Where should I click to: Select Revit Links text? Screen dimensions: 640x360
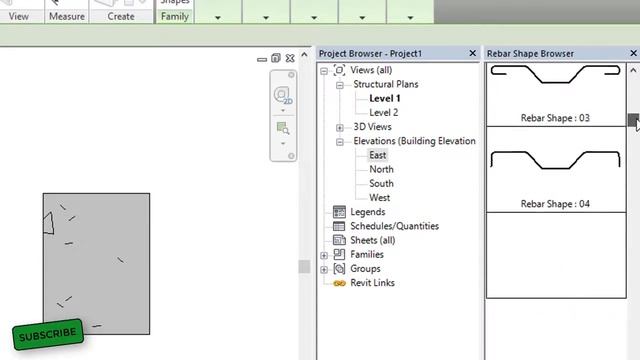372,283
